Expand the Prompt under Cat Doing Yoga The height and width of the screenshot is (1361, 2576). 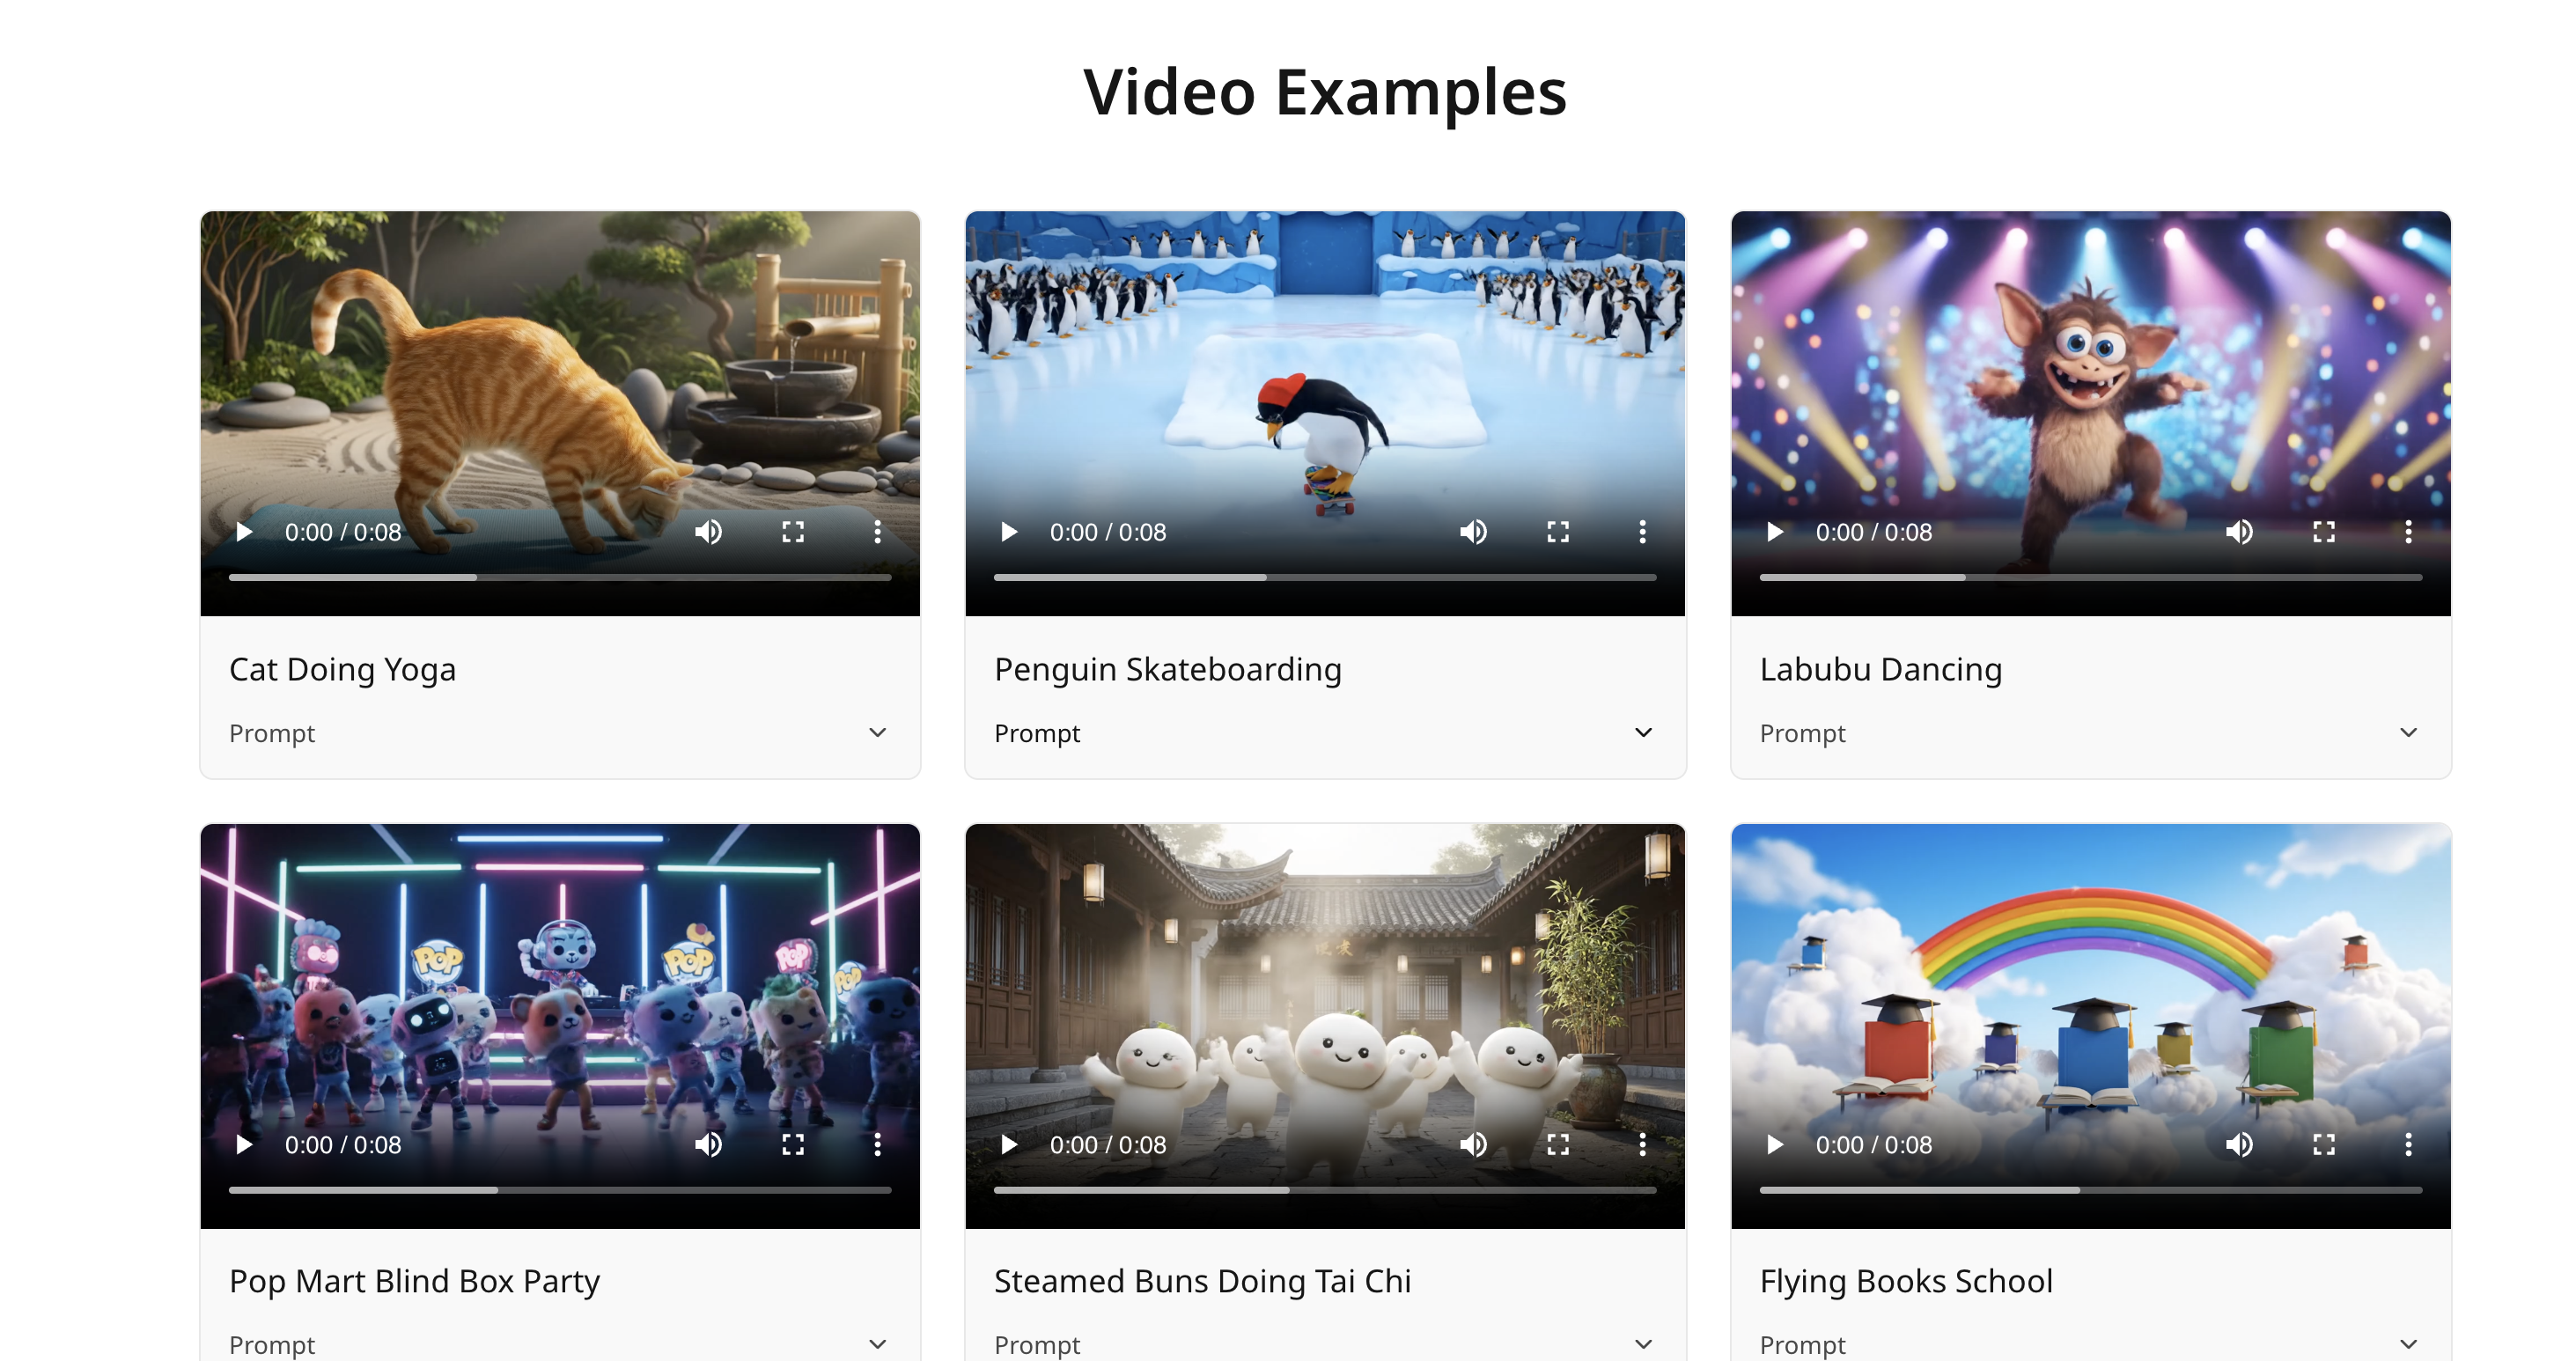[877, 733]
